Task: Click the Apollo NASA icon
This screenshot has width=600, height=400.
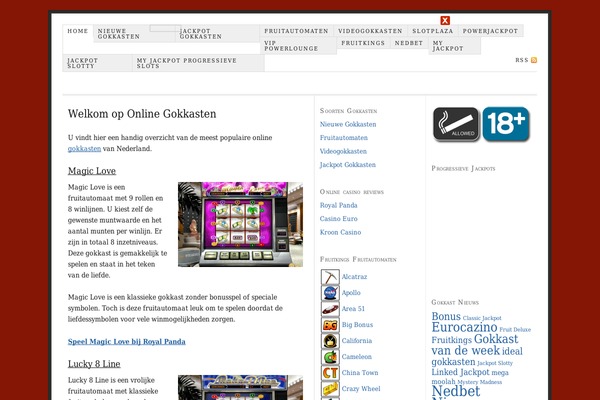Action: (330, 293)
